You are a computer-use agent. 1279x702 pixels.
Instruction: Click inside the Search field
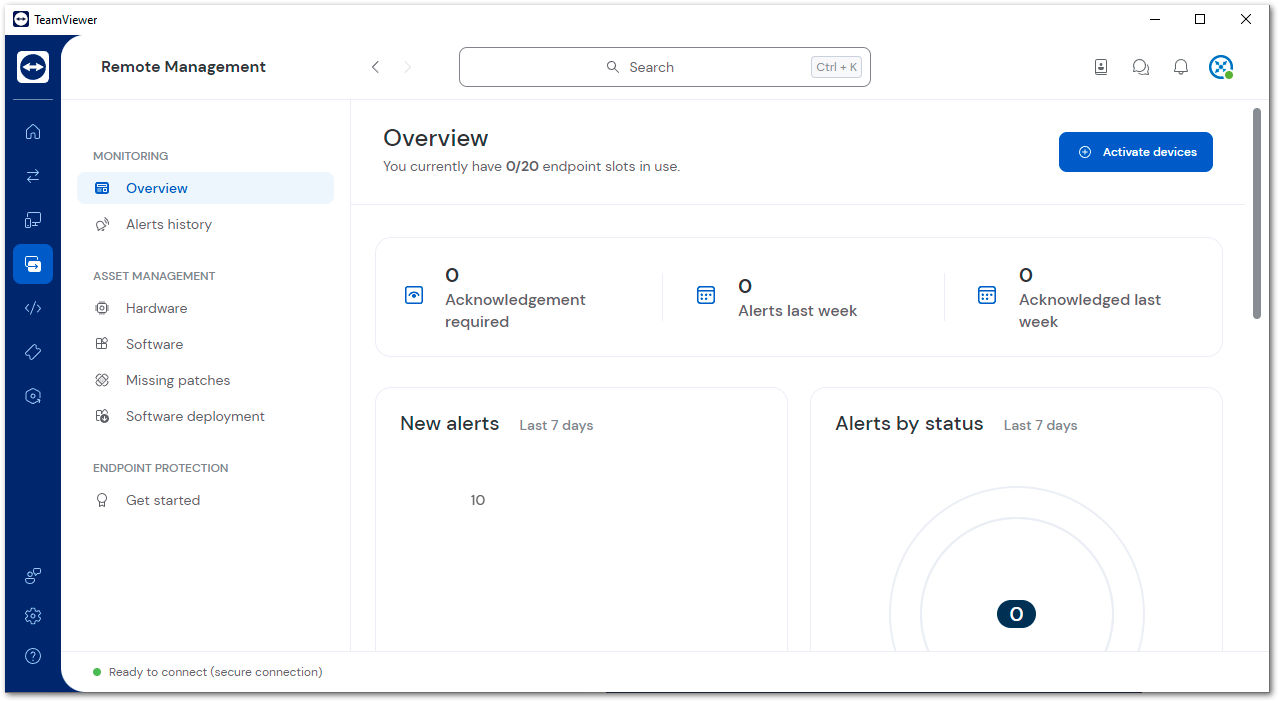(664, 66)
